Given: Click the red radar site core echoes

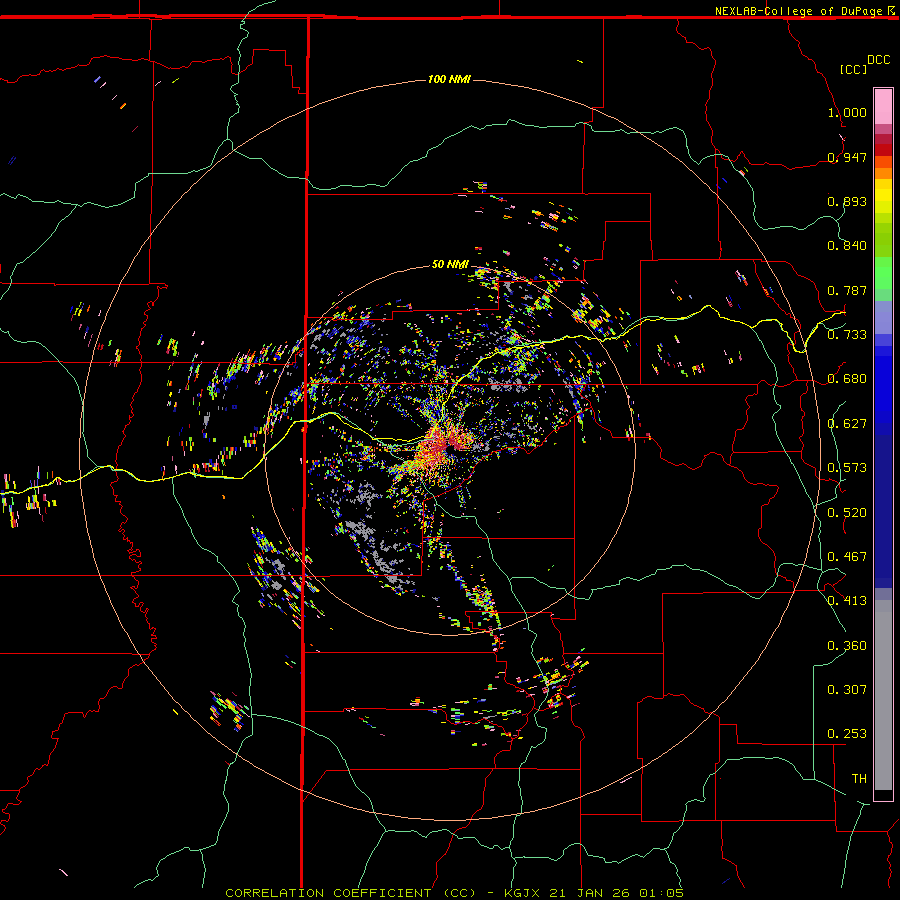Looking at the screenshot, I should 441,445.
